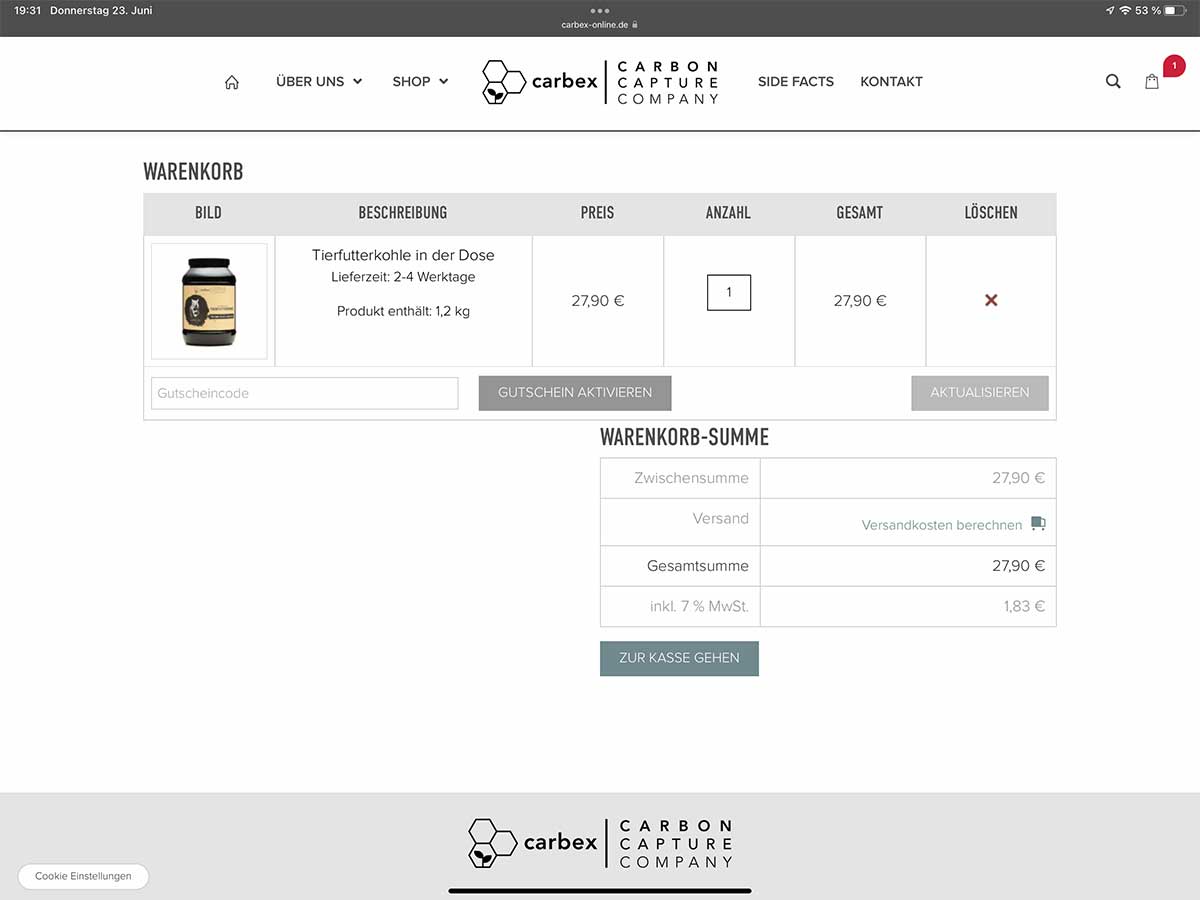
Task: Tap the battery status indicator
Action: tap(1176, 10)
